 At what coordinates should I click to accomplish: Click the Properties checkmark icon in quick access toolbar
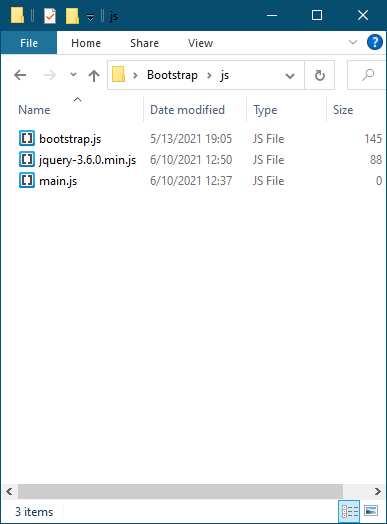(x=50, y=16)
